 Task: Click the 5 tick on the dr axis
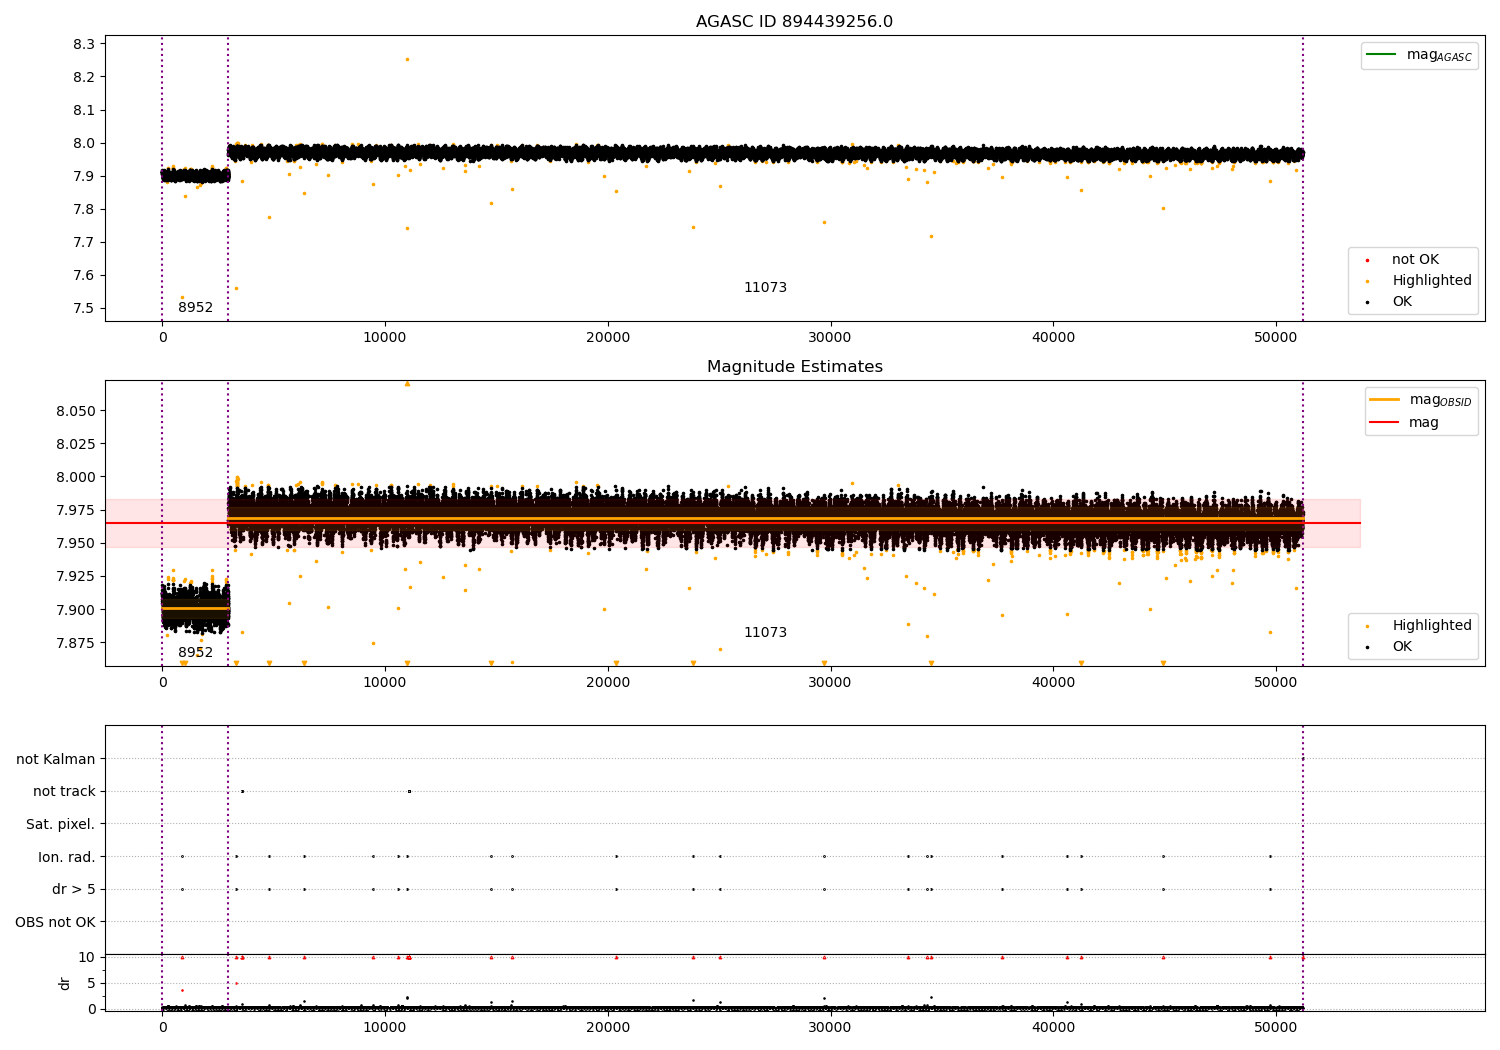click(91, 983)
